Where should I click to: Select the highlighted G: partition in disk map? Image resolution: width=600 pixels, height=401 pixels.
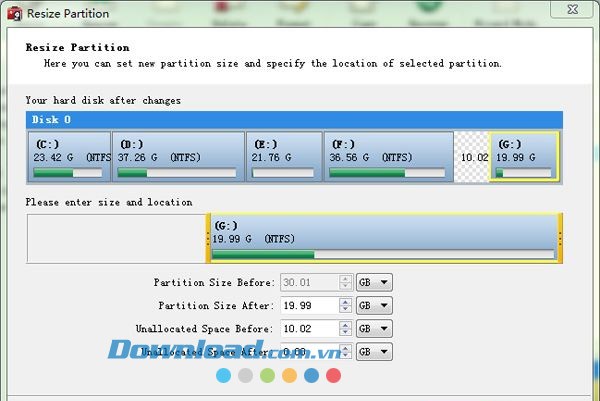click(524, 157)
